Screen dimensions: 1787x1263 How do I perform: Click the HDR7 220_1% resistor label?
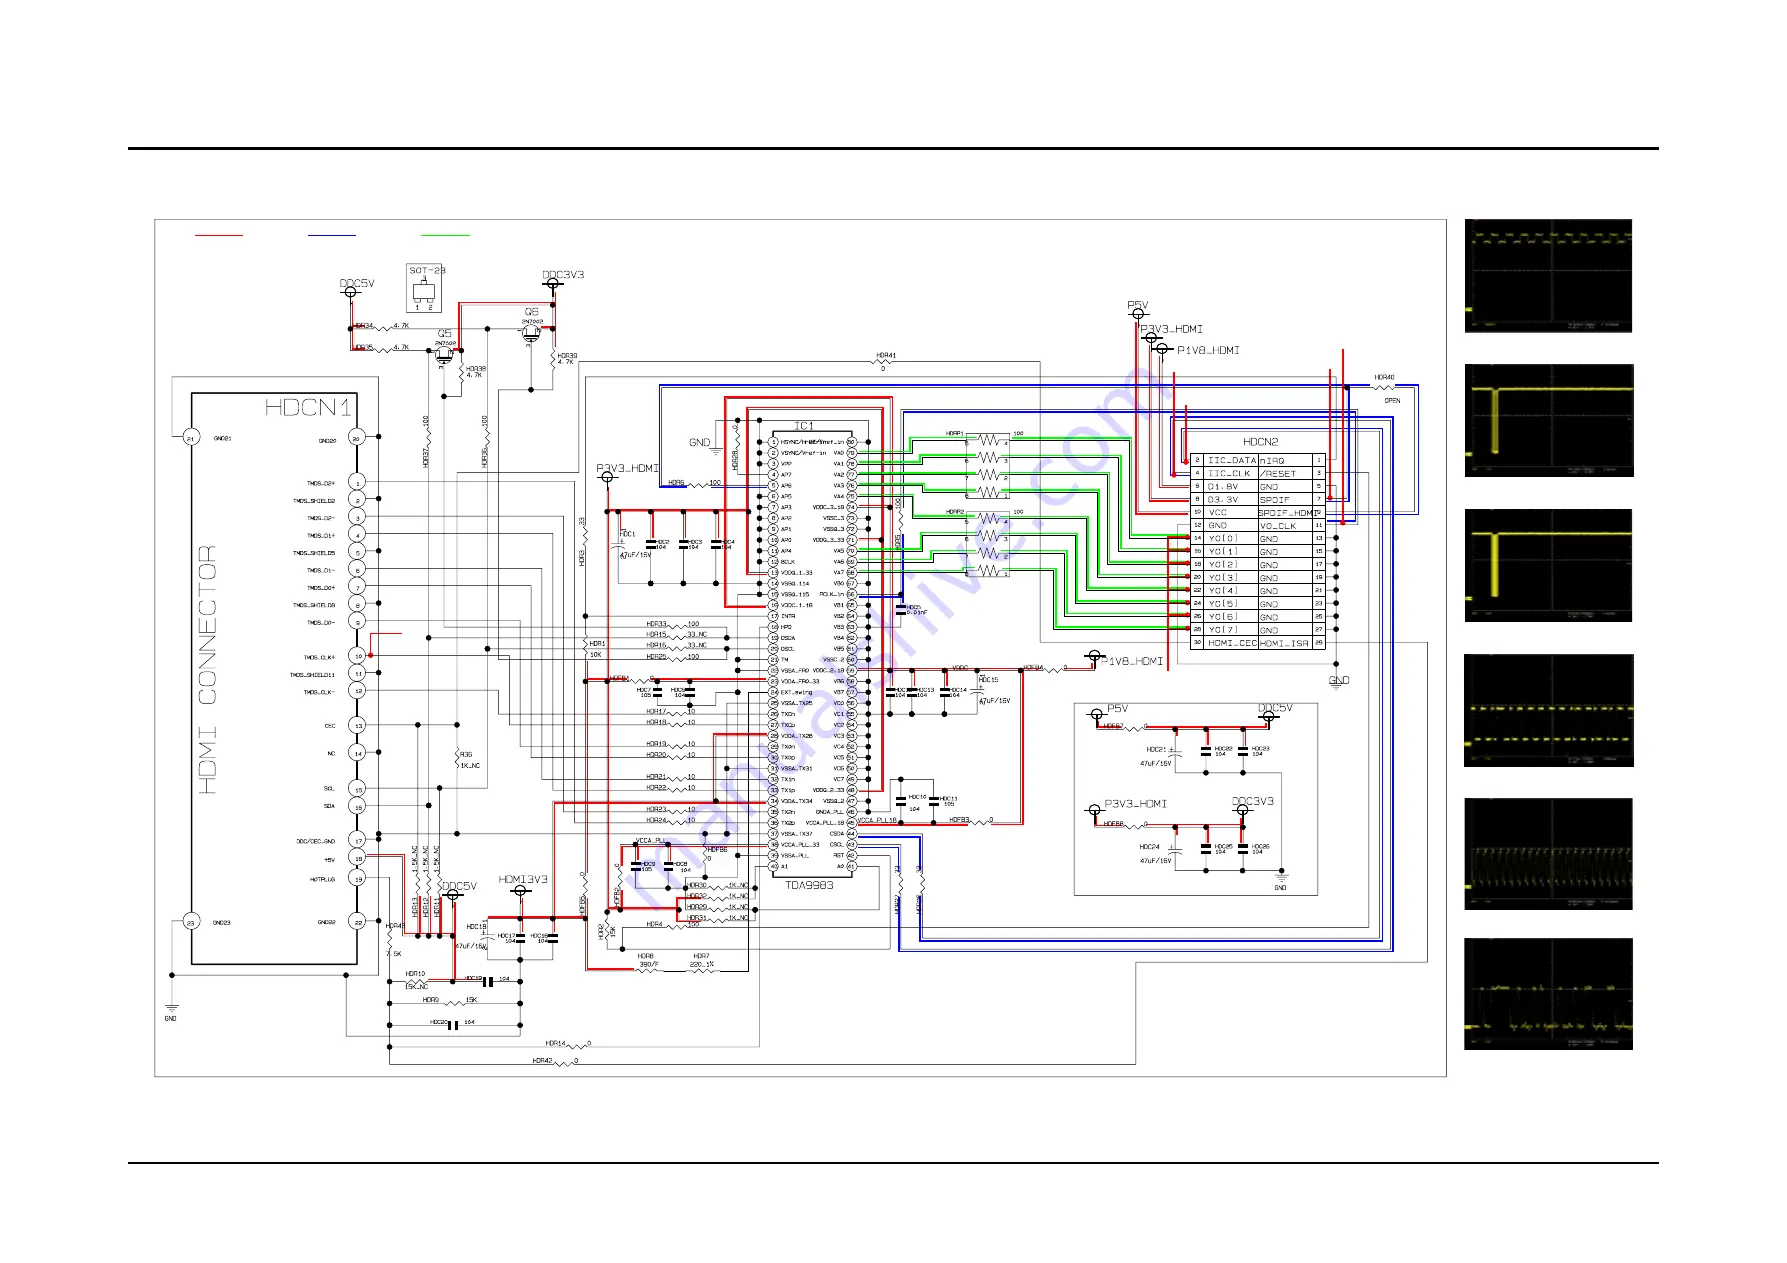[701, 960]
